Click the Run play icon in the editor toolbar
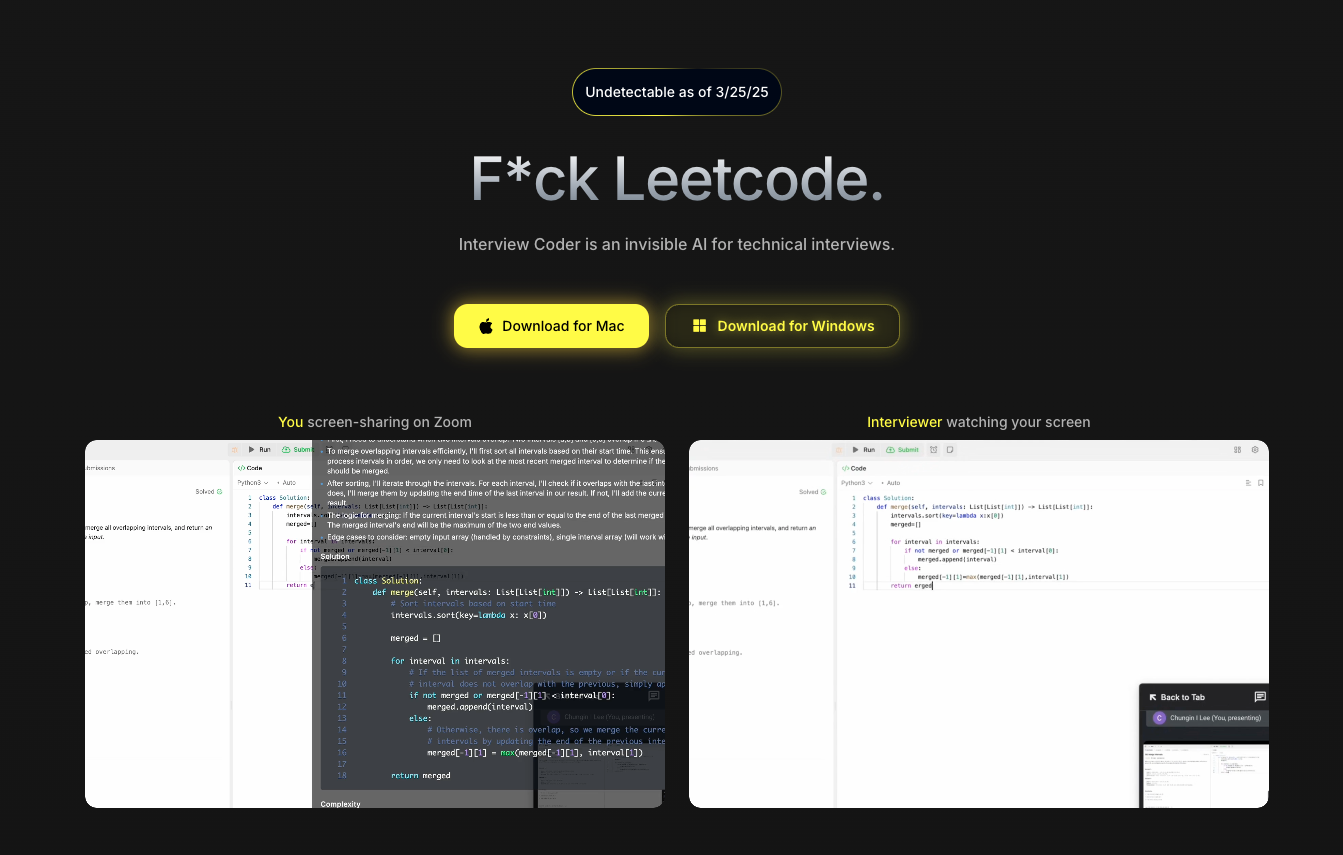The image size is (1343, 855). [x=856, y=450]
